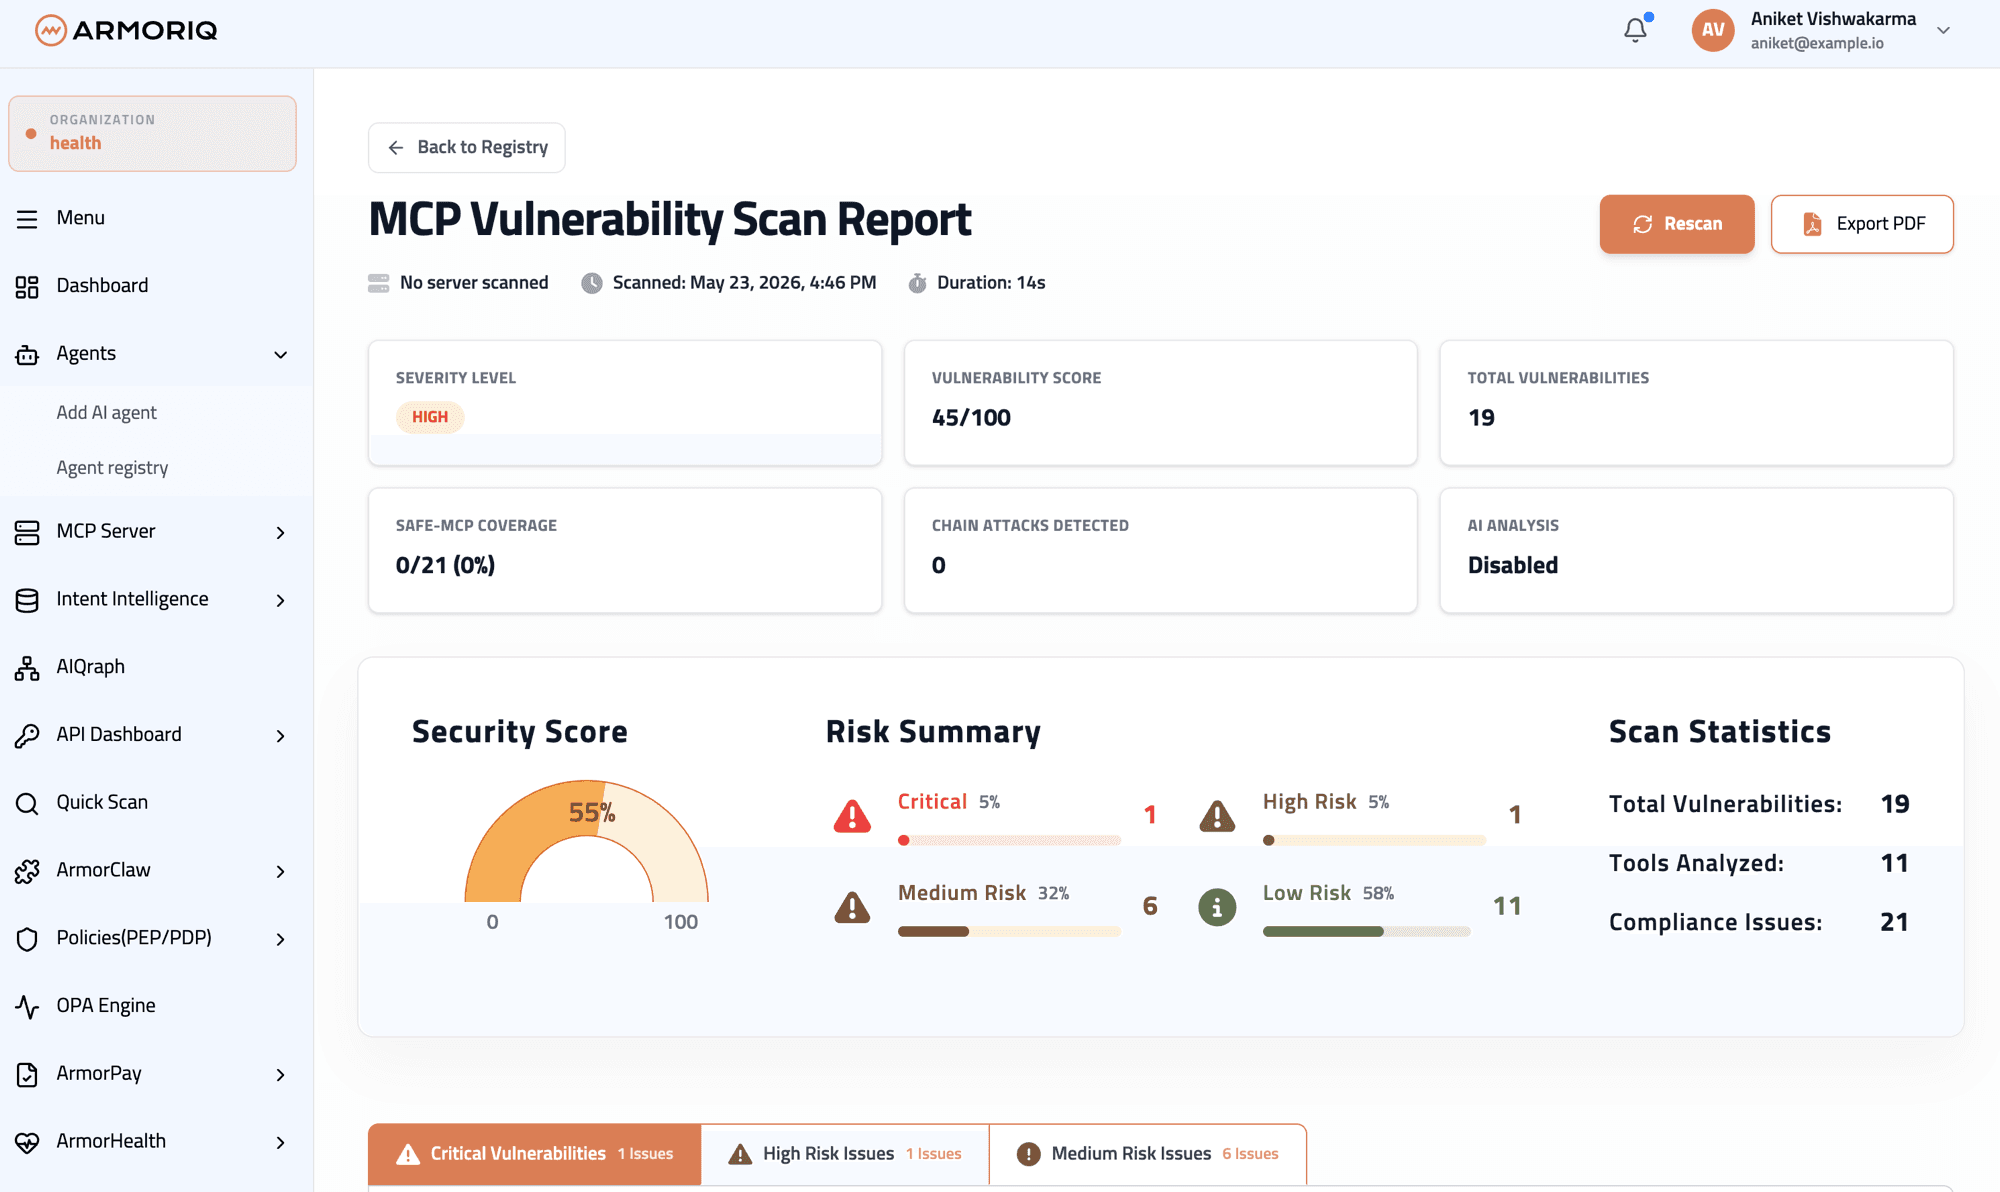Click the HIGH severity badge

tap(430, 417)
